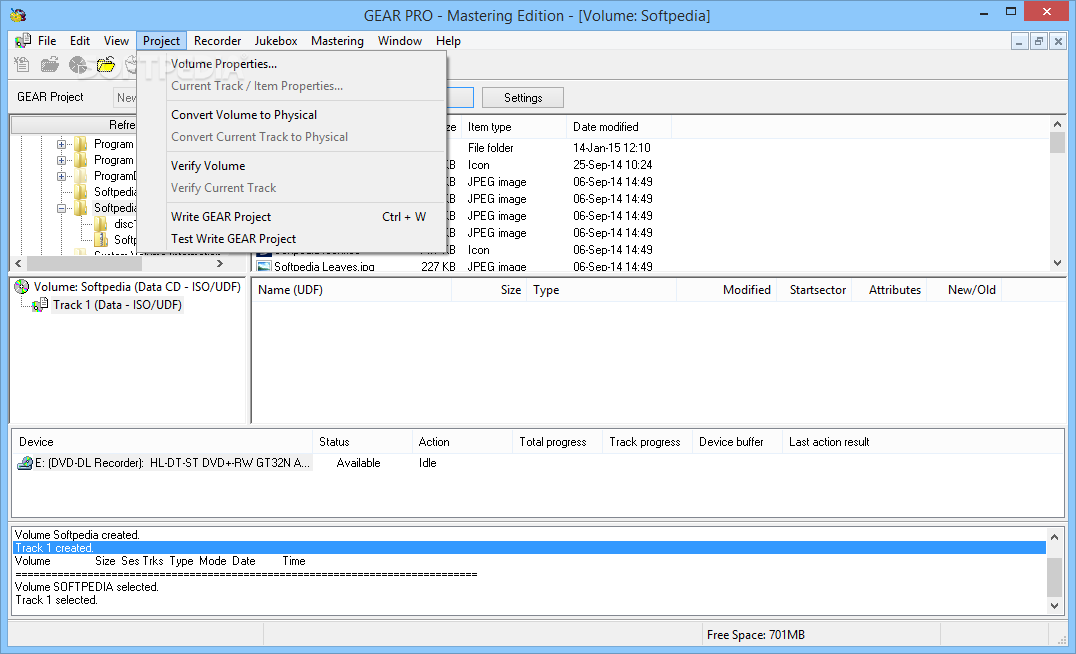Open the File menu
Image resolution: width=1076 pixels, height=654 pixels.
point(47,41)
